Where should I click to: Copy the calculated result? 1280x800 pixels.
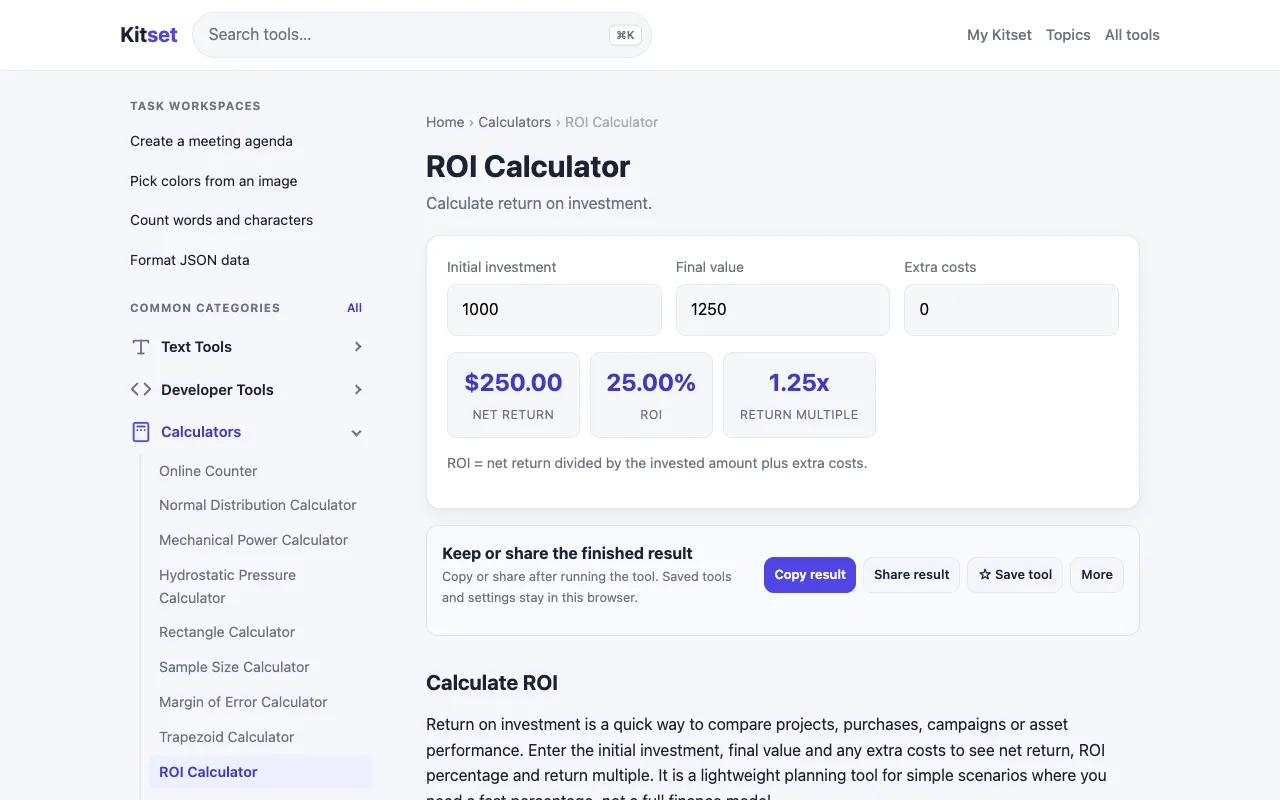point(810,575)
